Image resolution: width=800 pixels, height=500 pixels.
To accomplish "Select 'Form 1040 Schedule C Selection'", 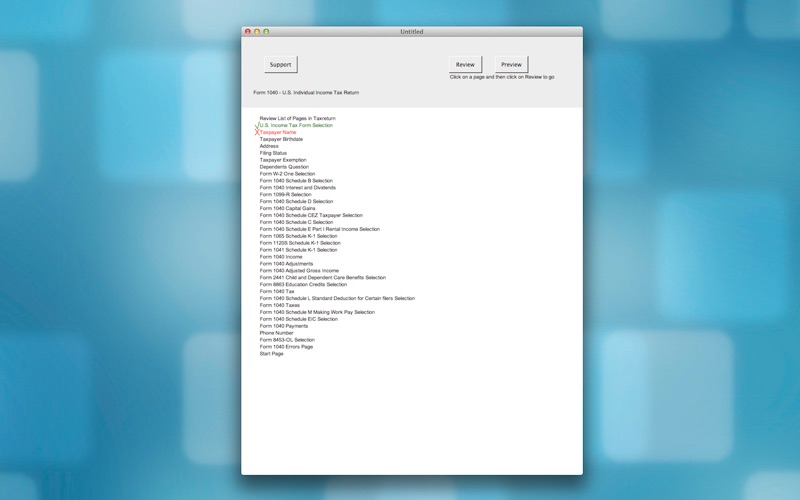I will pyautogui.click(x=296, y=222).
